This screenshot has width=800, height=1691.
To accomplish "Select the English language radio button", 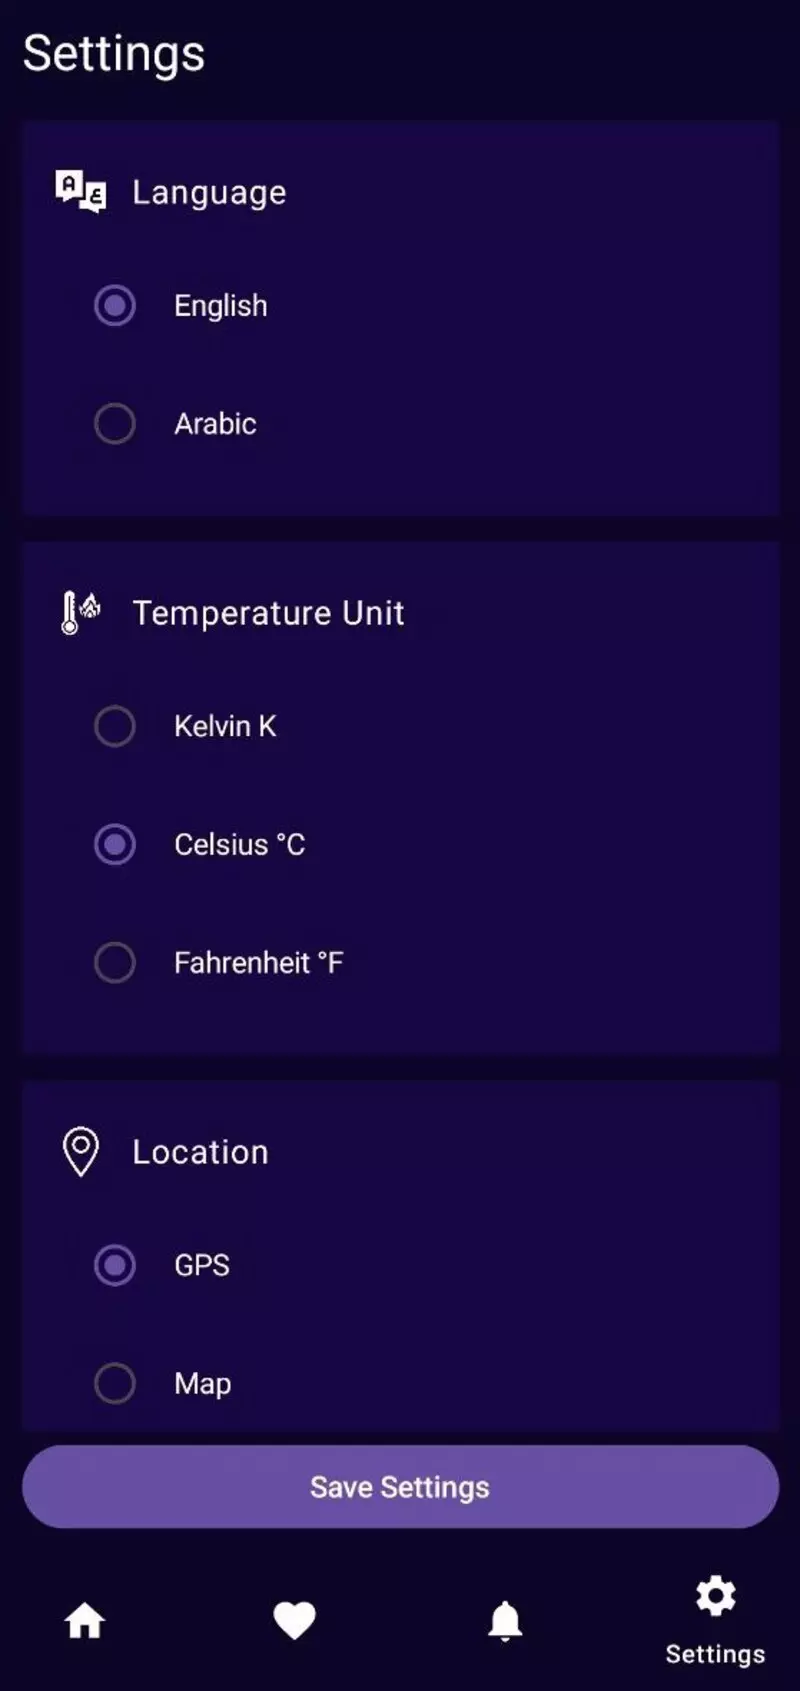I will [x=115, y=306].
